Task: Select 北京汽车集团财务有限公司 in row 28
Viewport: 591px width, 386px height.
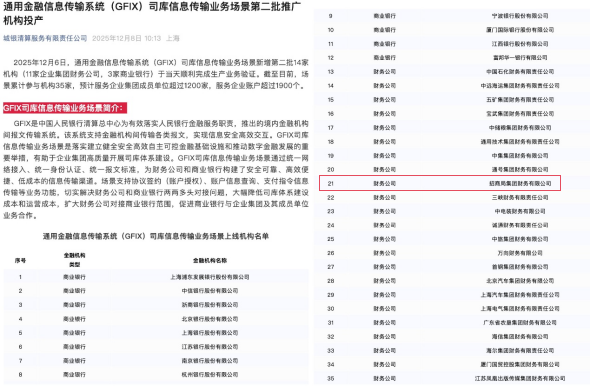Action: pyautogui.click(x=520, y=281)
